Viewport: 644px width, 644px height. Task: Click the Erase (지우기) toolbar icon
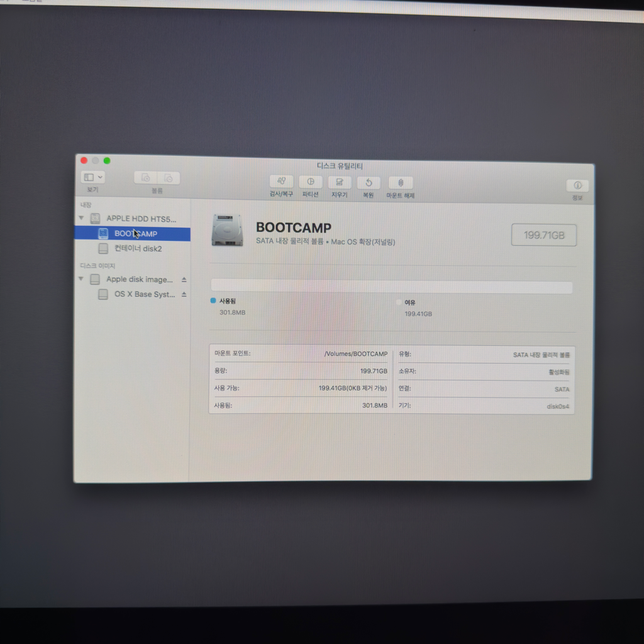pos(340,183)
